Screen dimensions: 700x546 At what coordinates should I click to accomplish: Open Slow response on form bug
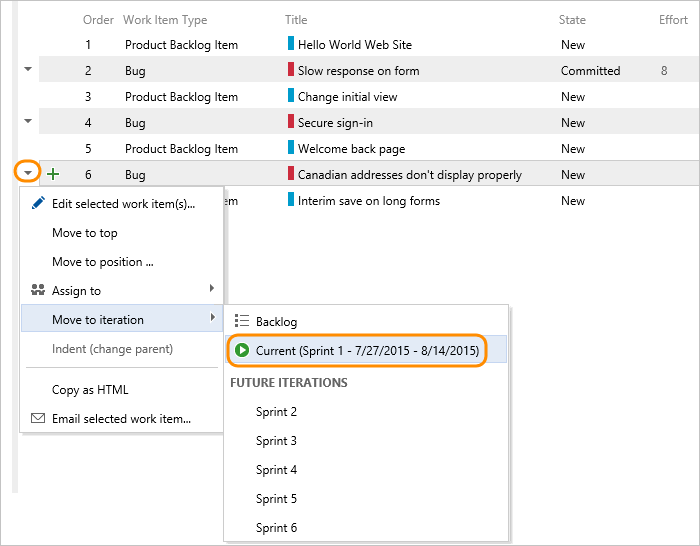pos(358,71)
